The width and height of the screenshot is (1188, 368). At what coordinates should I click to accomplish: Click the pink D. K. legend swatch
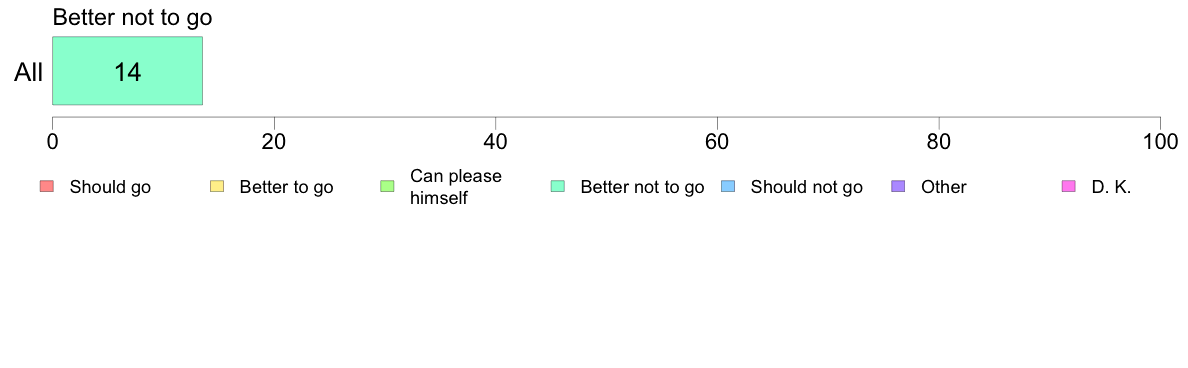pos(1069,187)
